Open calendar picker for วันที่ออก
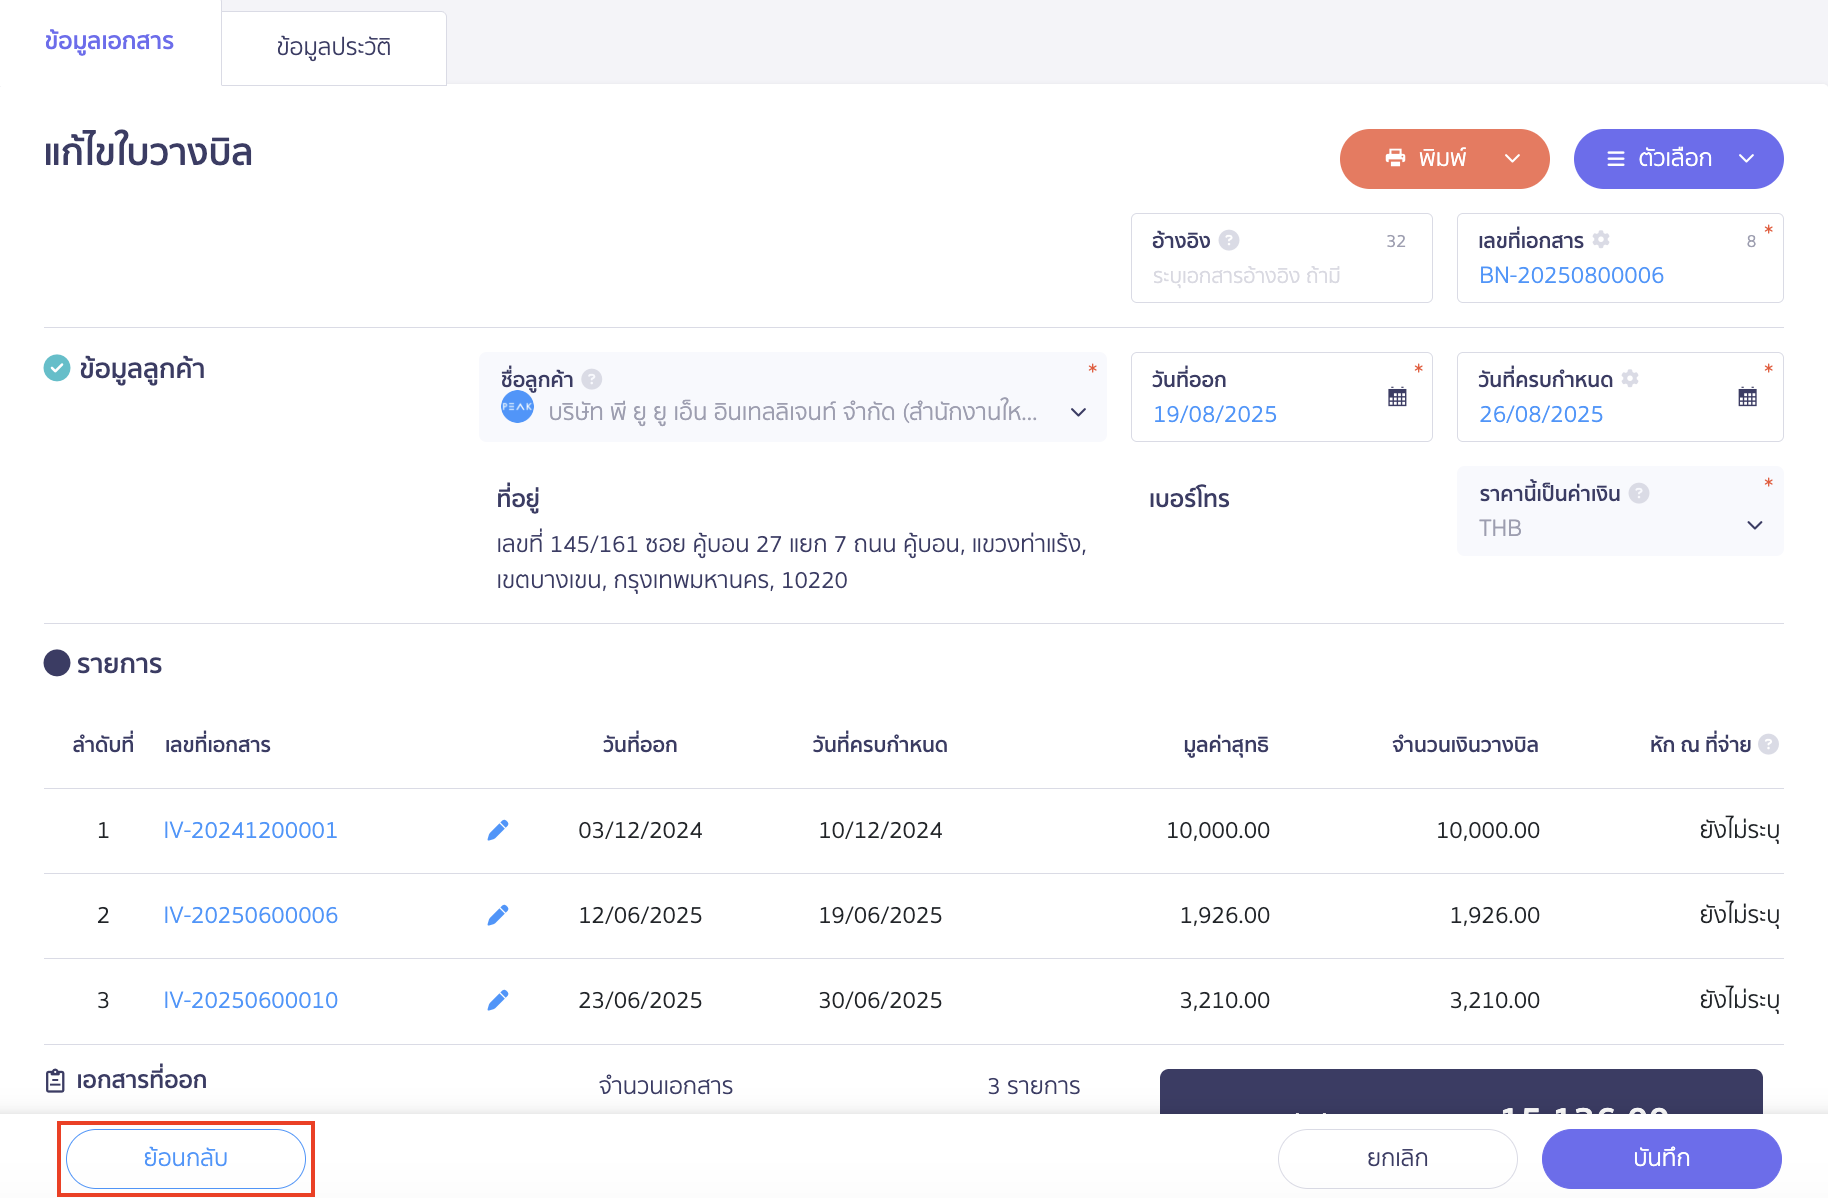Screen dimensions: 1828x1198 pos(1397,397)
